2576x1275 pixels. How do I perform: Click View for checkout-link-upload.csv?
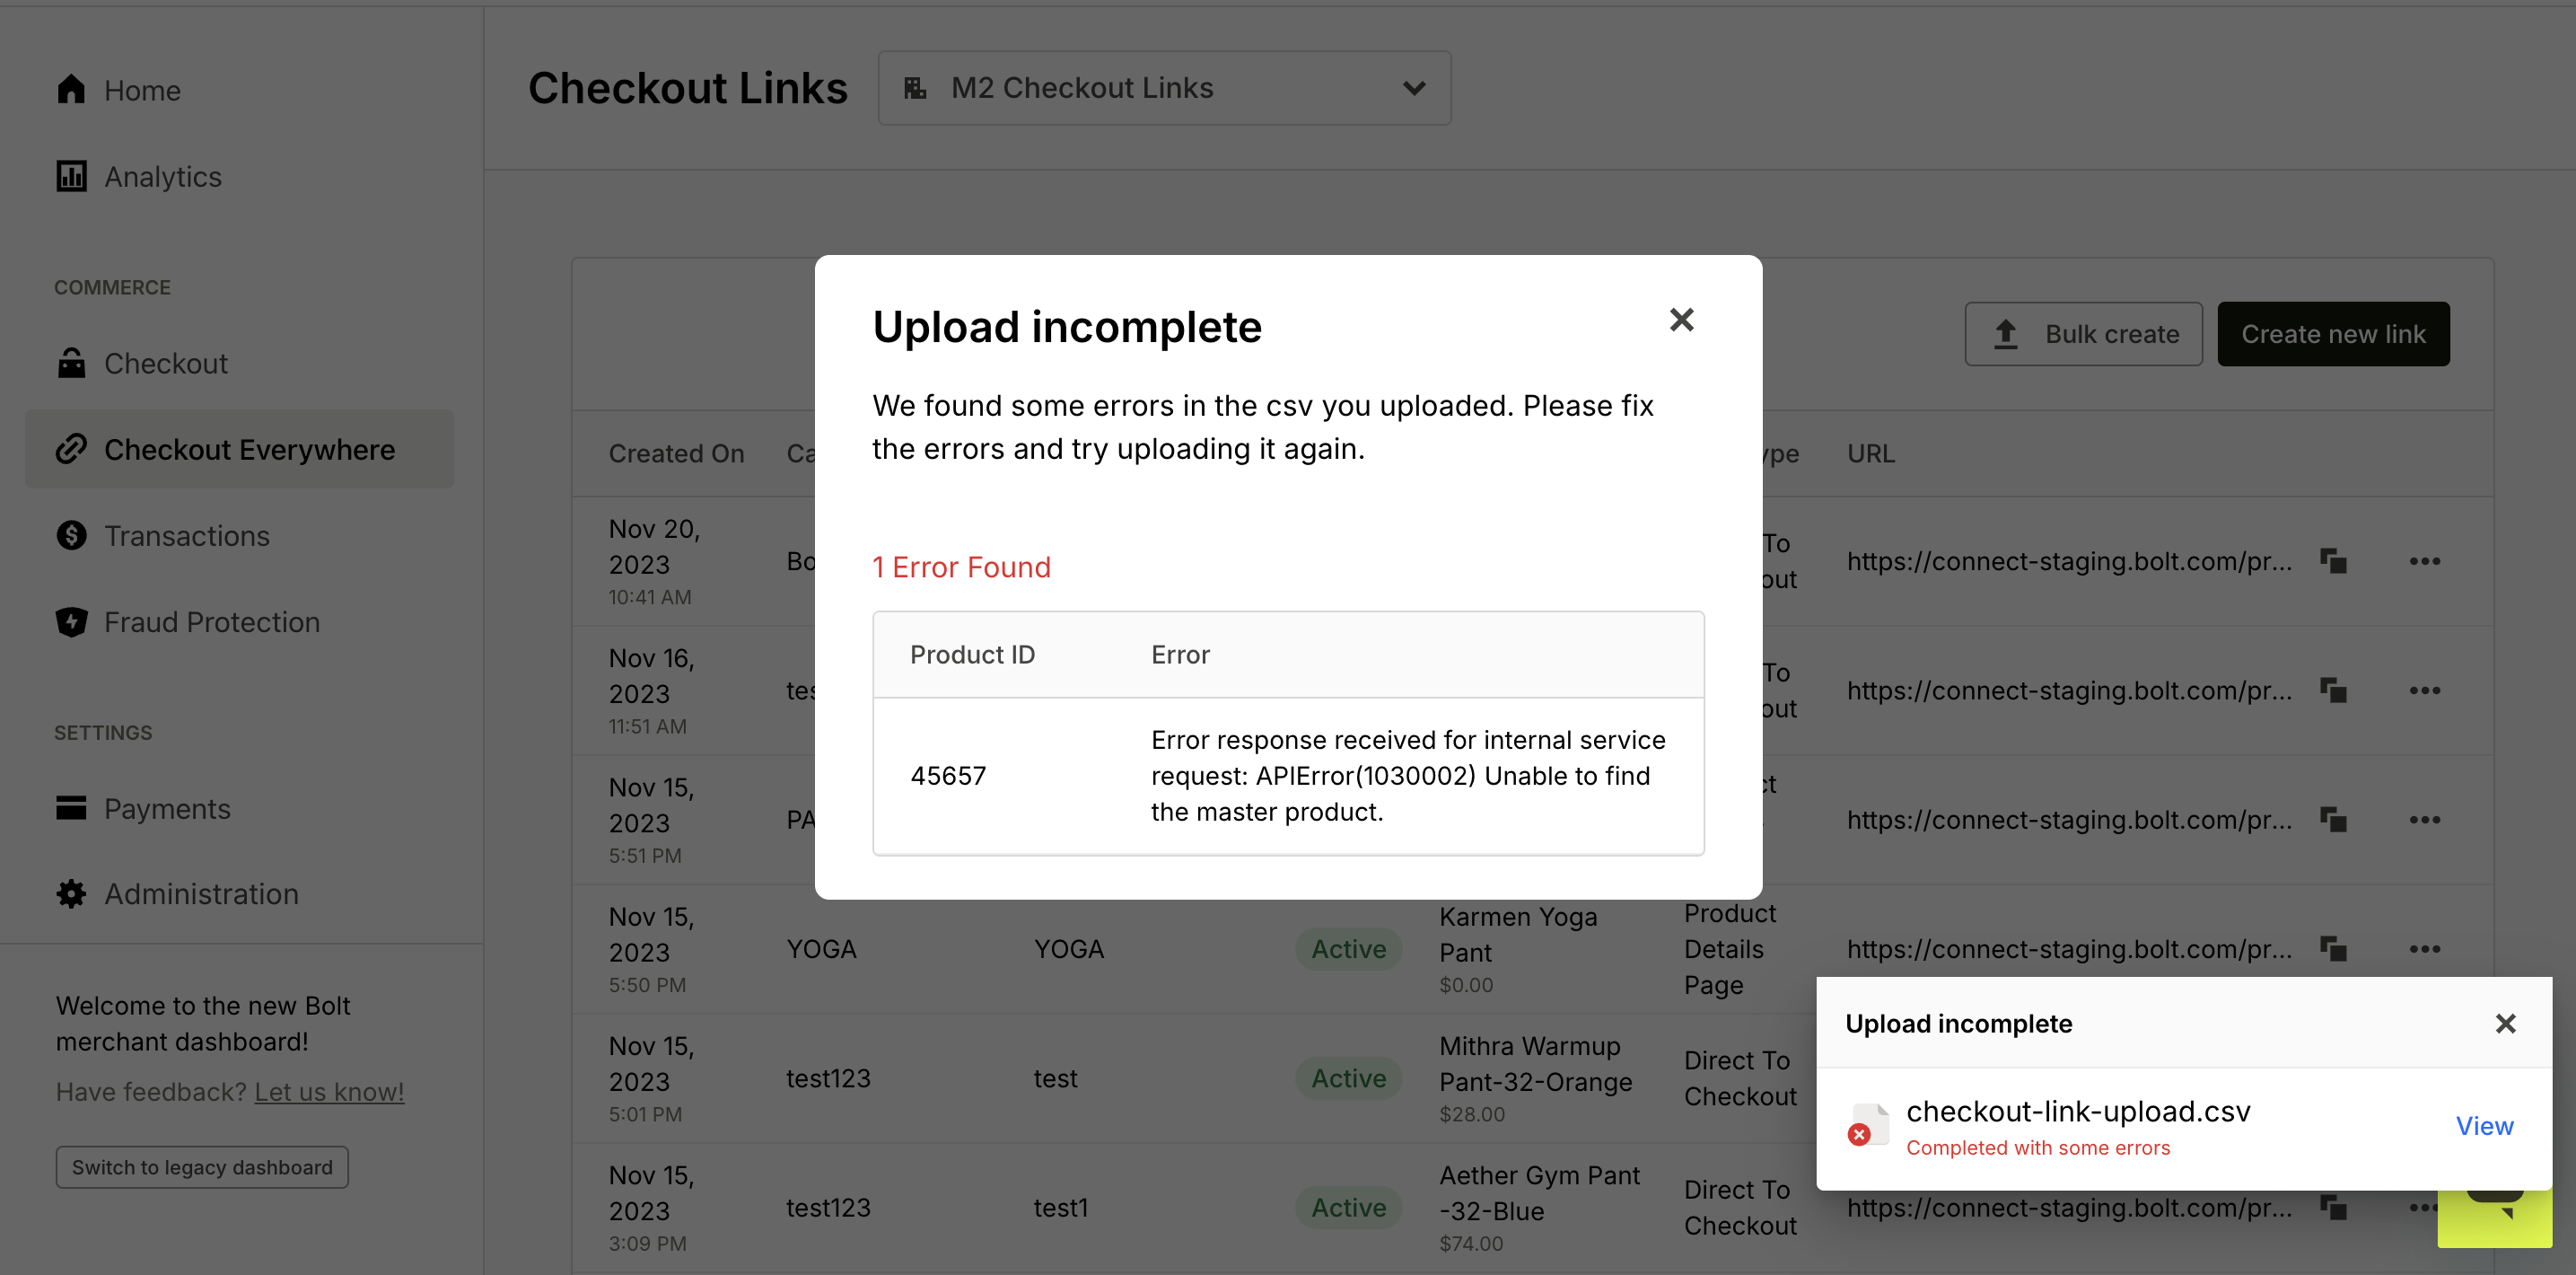2484,1126
